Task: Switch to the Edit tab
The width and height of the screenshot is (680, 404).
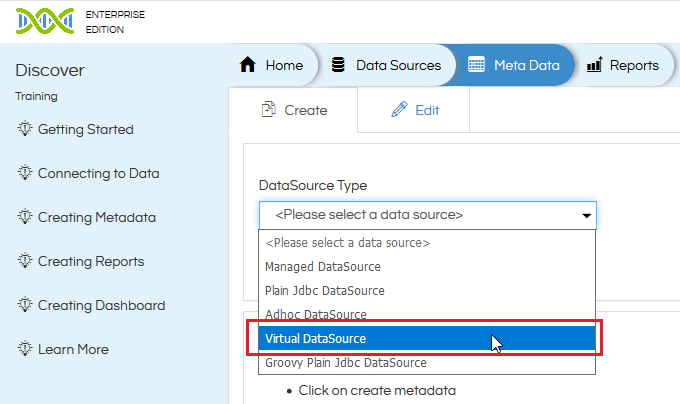Action: [415, 110]
